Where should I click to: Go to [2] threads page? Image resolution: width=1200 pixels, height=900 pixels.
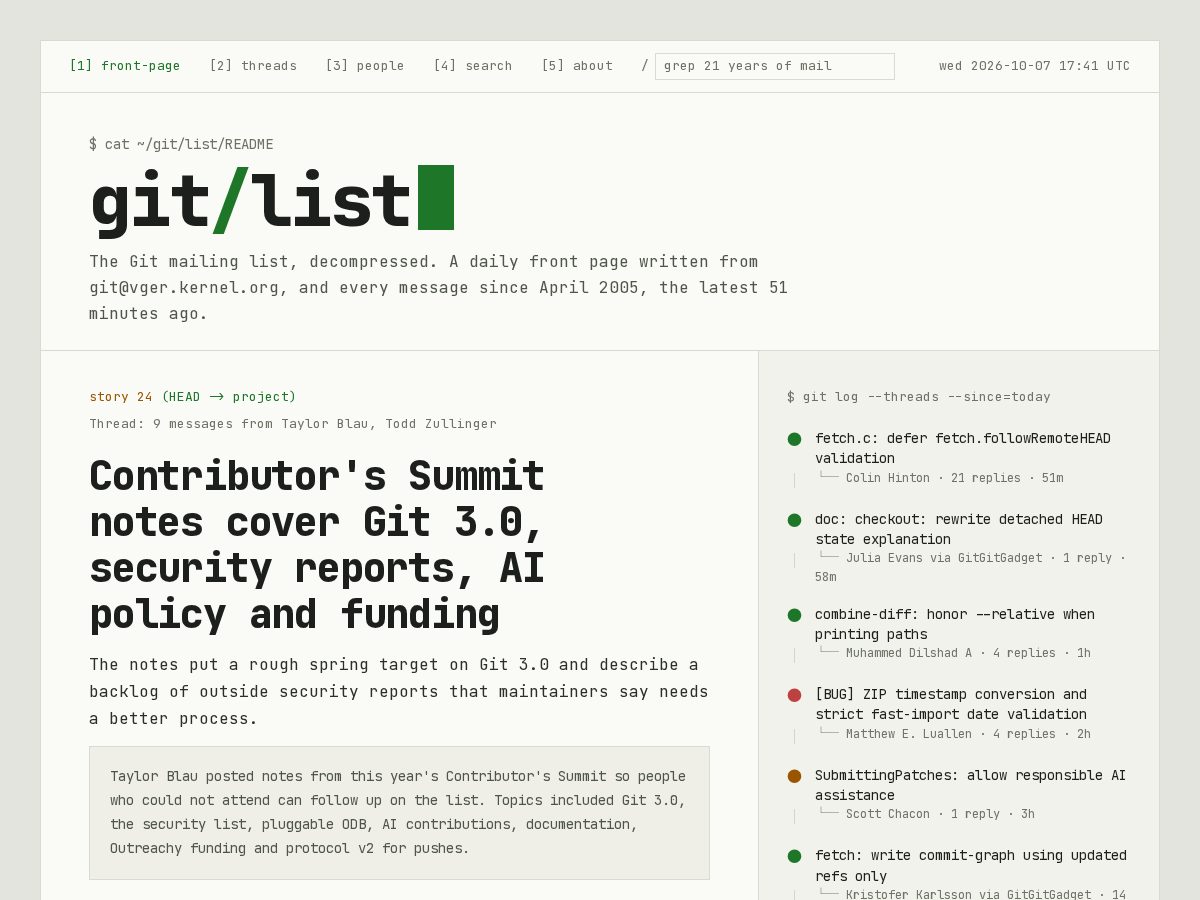pos(253,66)
